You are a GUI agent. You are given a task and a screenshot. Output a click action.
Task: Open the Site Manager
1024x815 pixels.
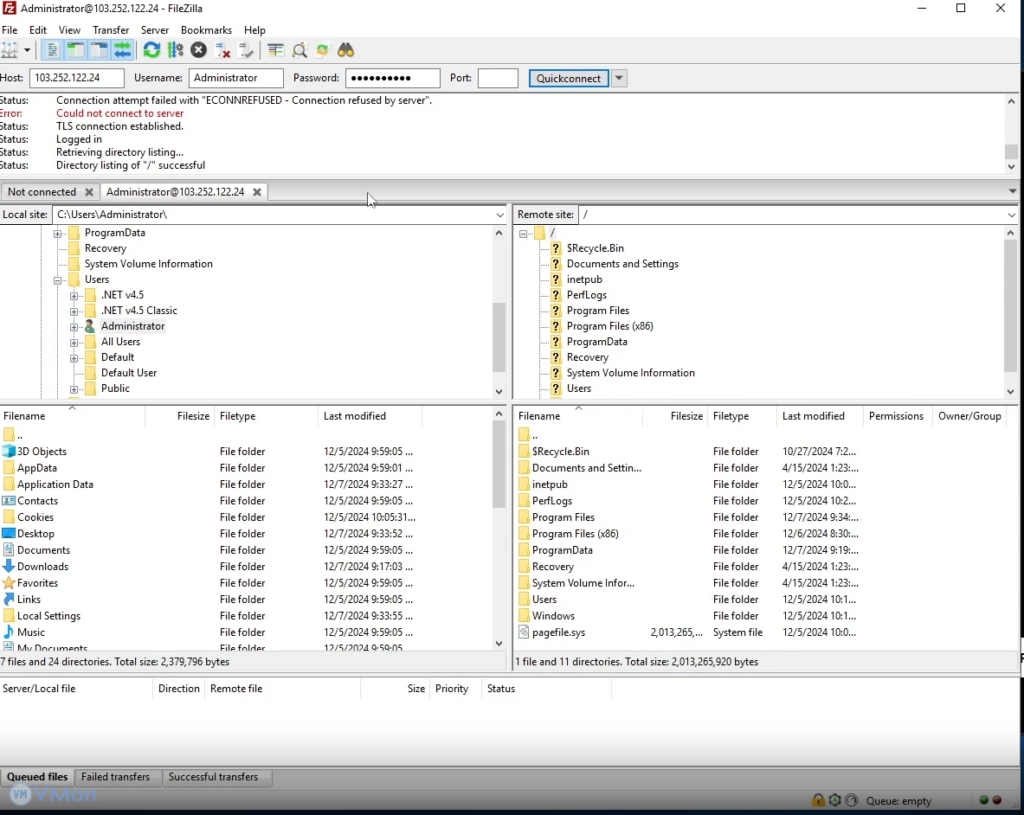[x=10, y=50]
